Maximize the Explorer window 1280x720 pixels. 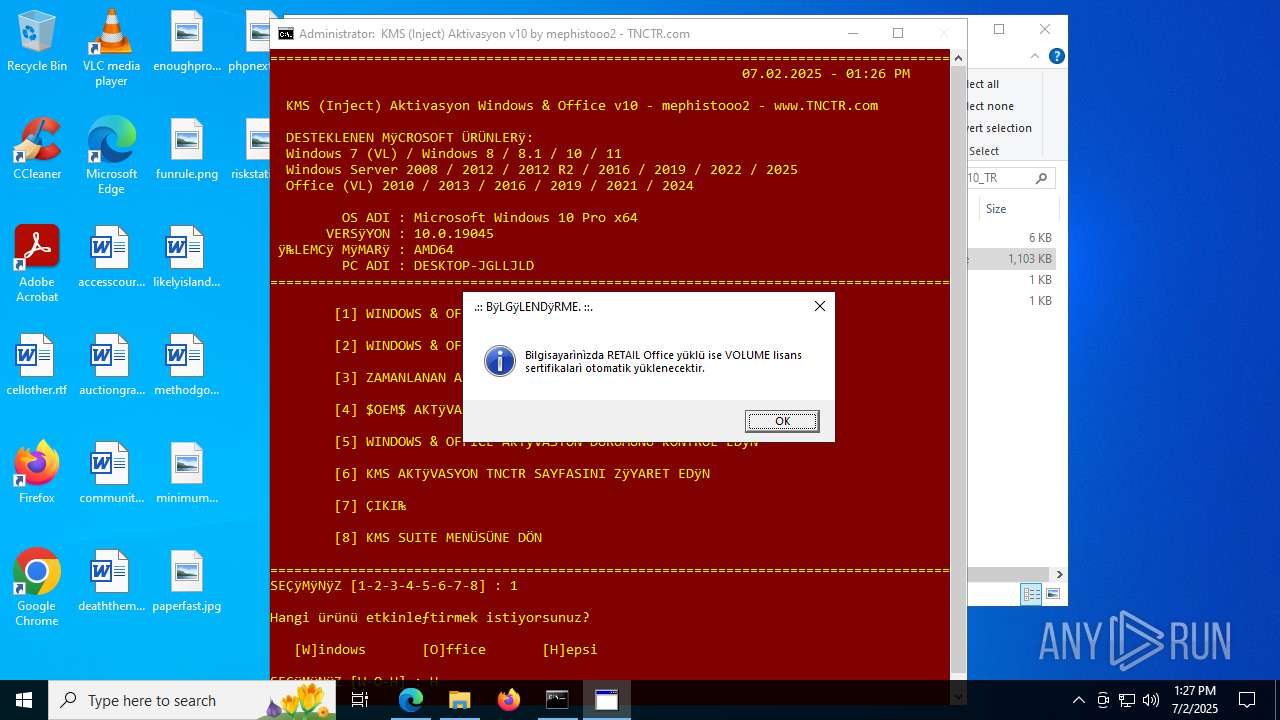pyautogui.click(x=998, y=29)
